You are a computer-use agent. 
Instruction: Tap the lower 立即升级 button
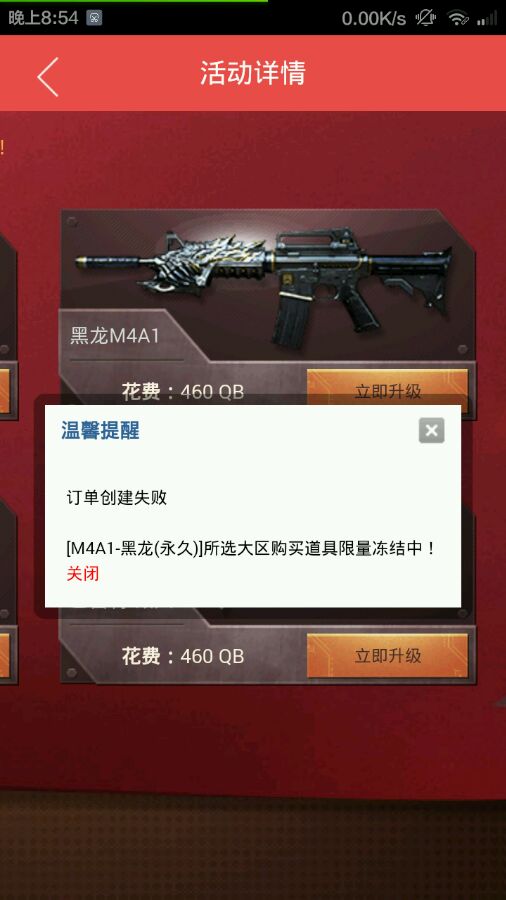pos(388,655)
